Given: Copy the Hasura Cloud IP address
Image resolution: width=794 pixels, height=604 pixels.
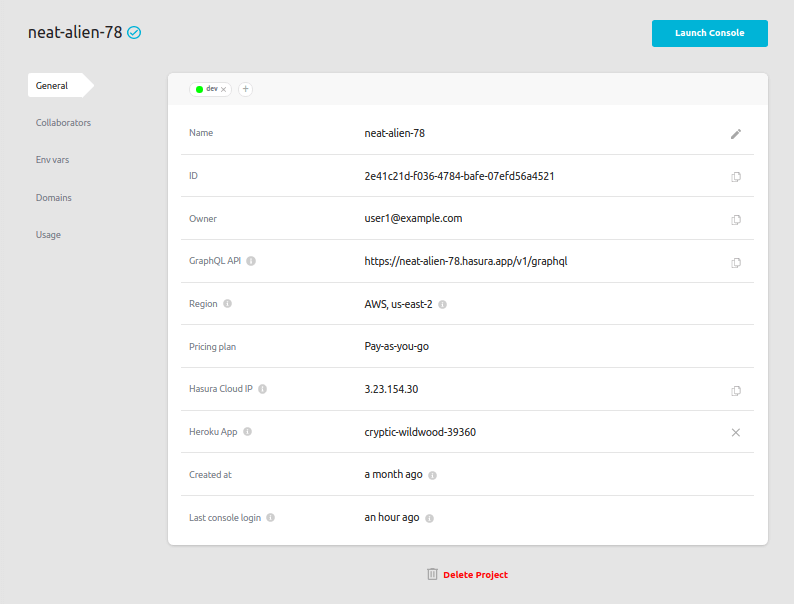Looking at the screenshot, I should (736, 391).
